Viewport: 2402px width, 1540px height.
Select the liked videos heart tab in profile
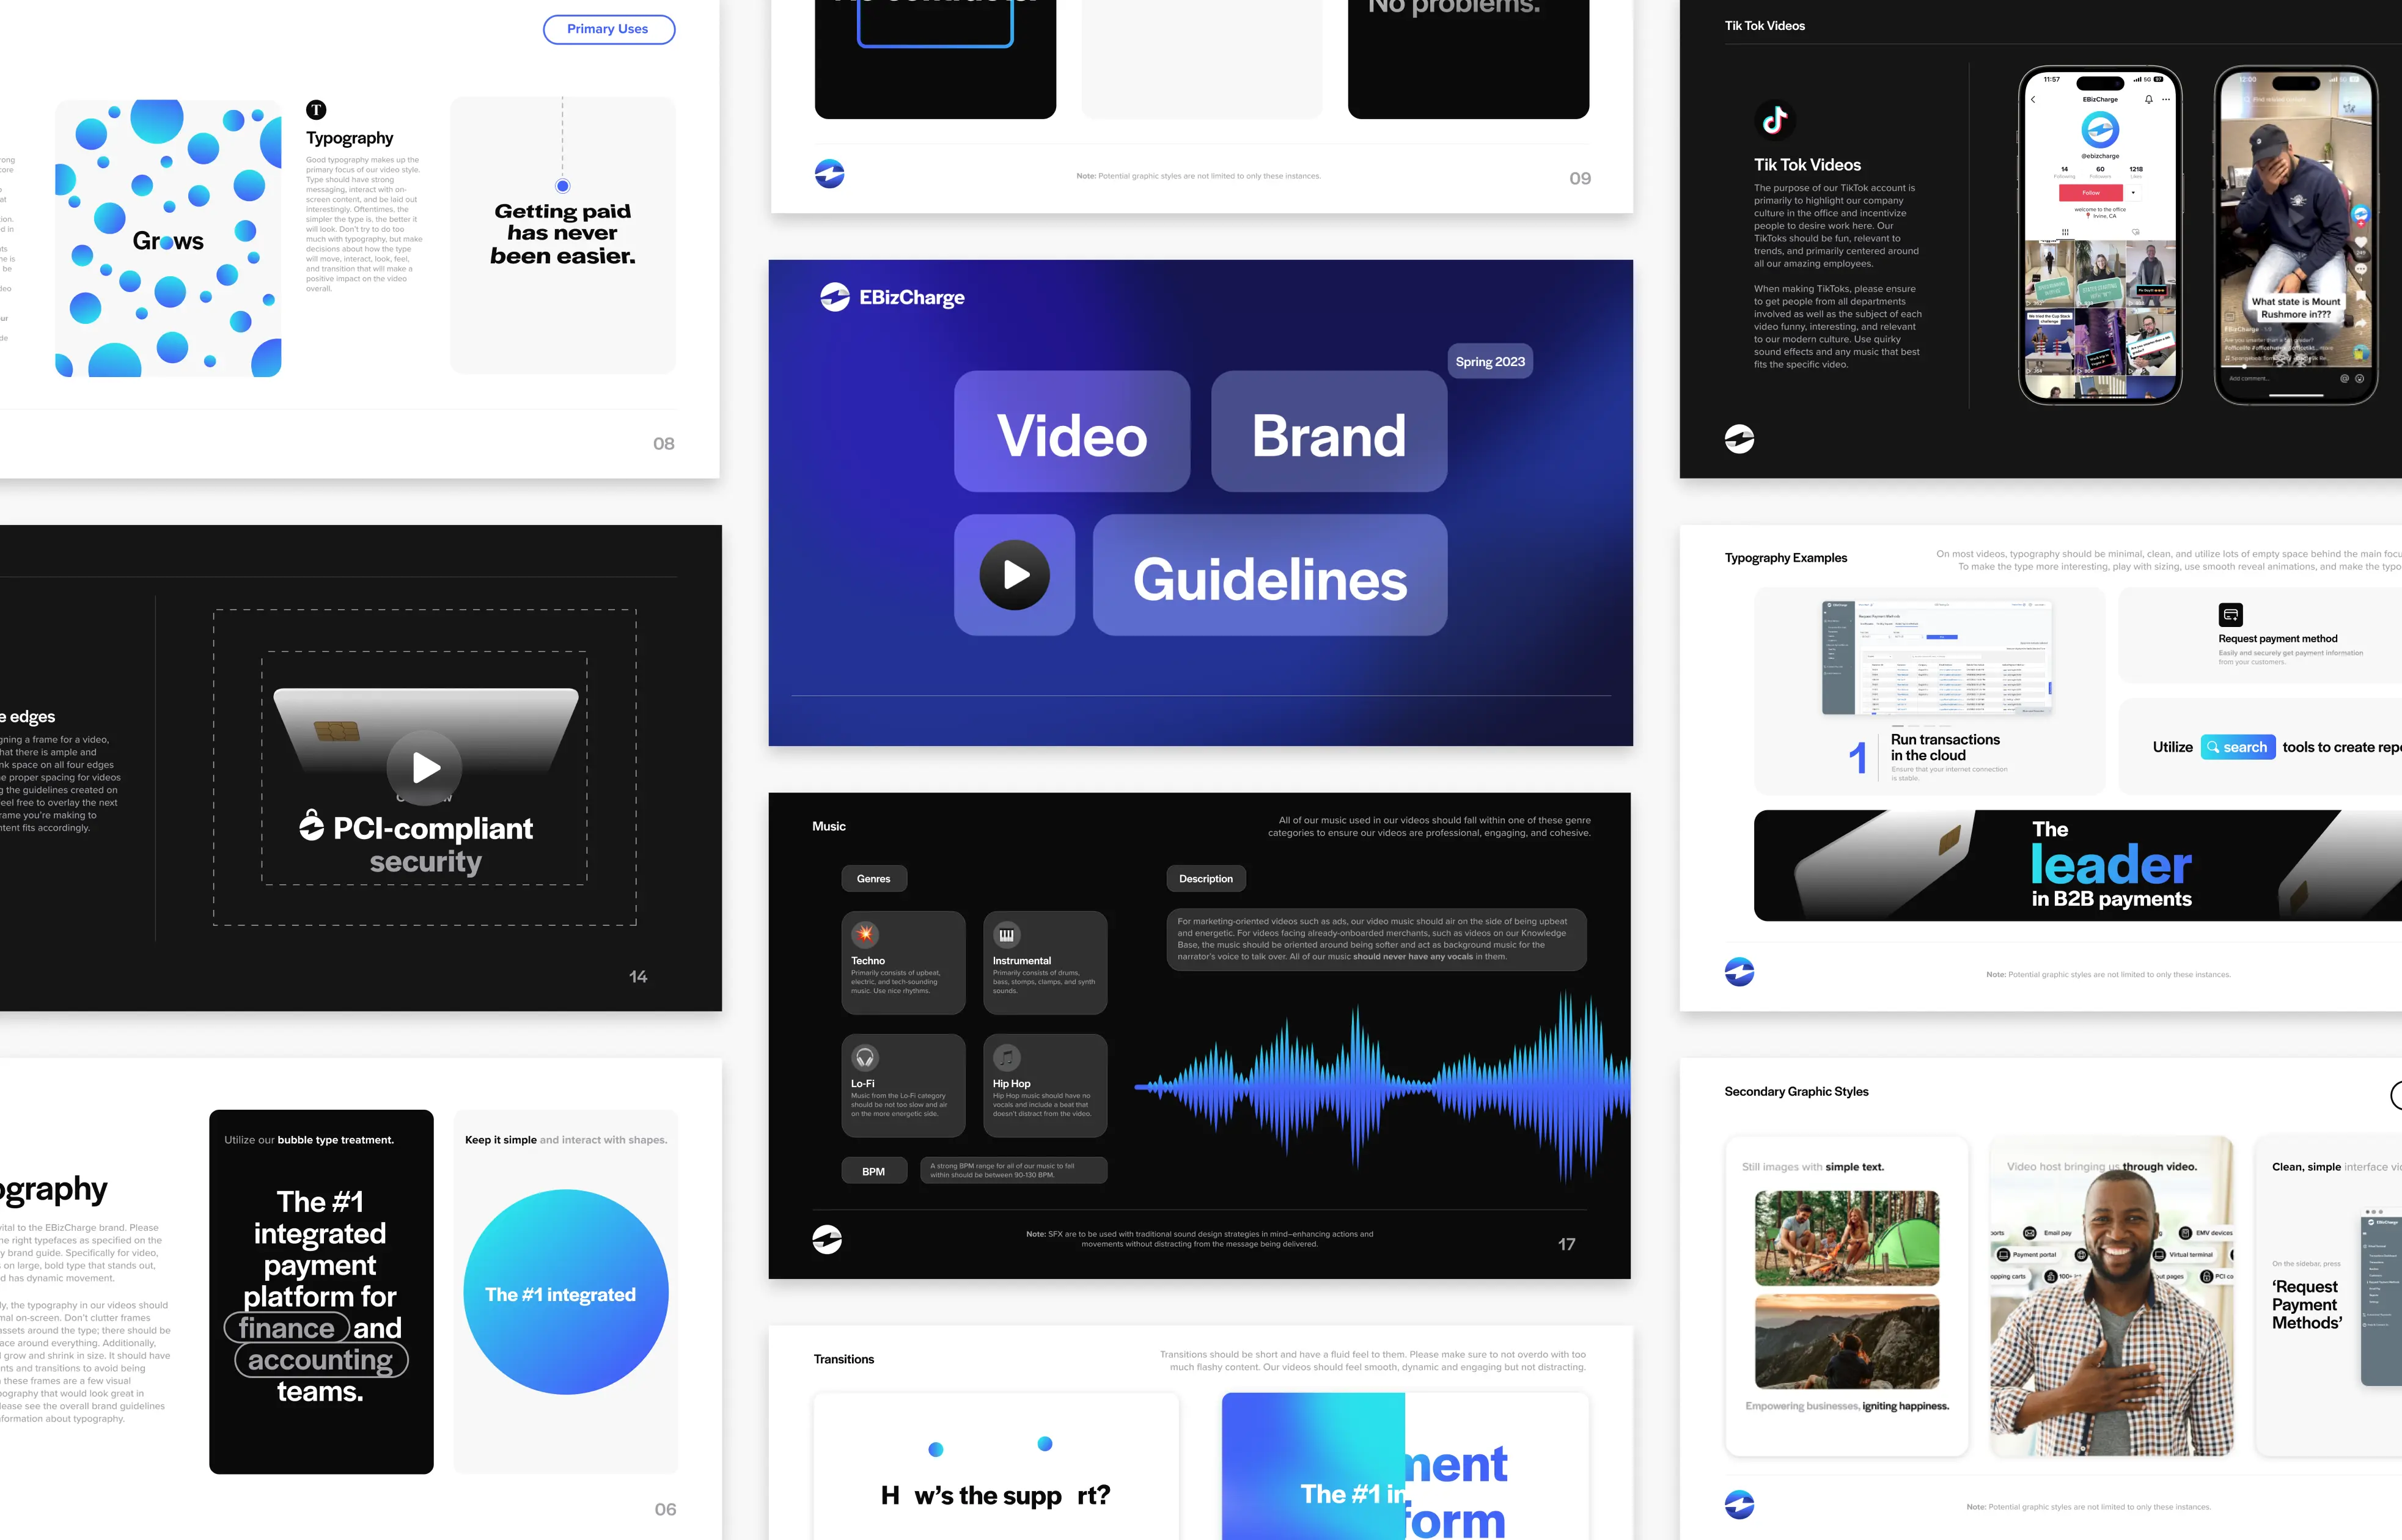(x=2136, y=232)
